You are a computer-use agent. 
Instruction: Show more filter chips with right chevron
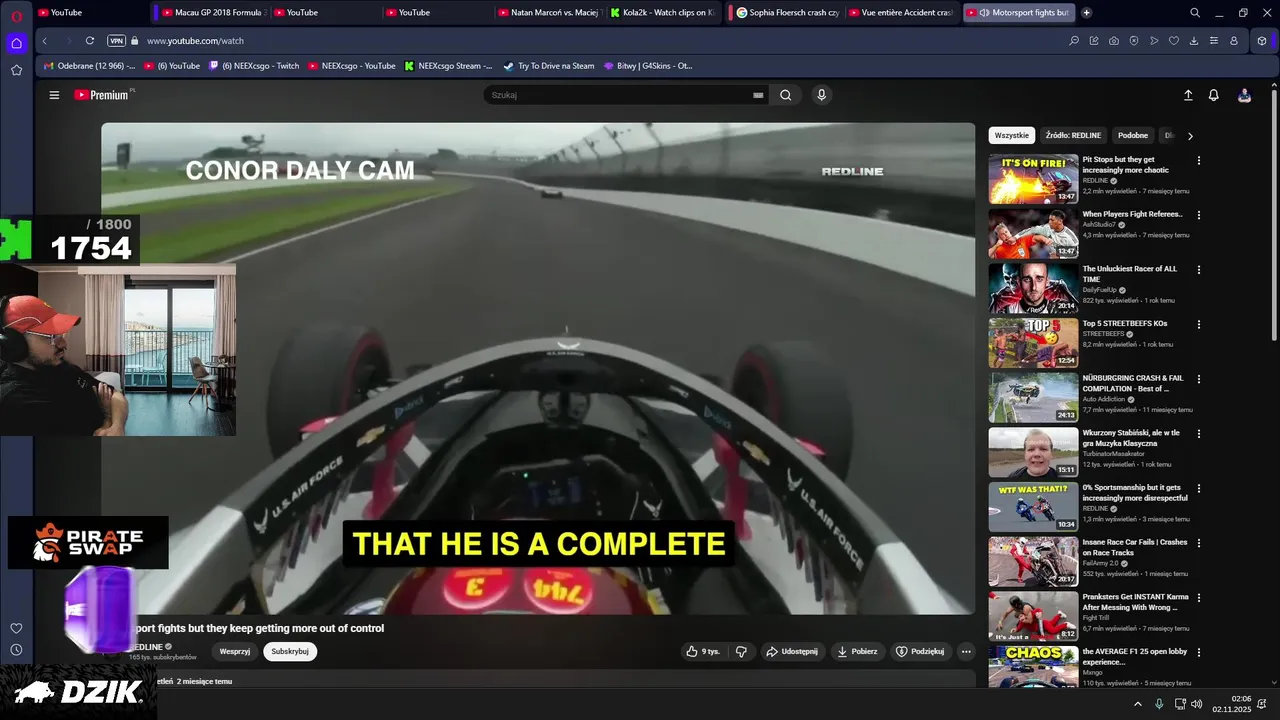pyautogui.click(x=1190, y=136)
